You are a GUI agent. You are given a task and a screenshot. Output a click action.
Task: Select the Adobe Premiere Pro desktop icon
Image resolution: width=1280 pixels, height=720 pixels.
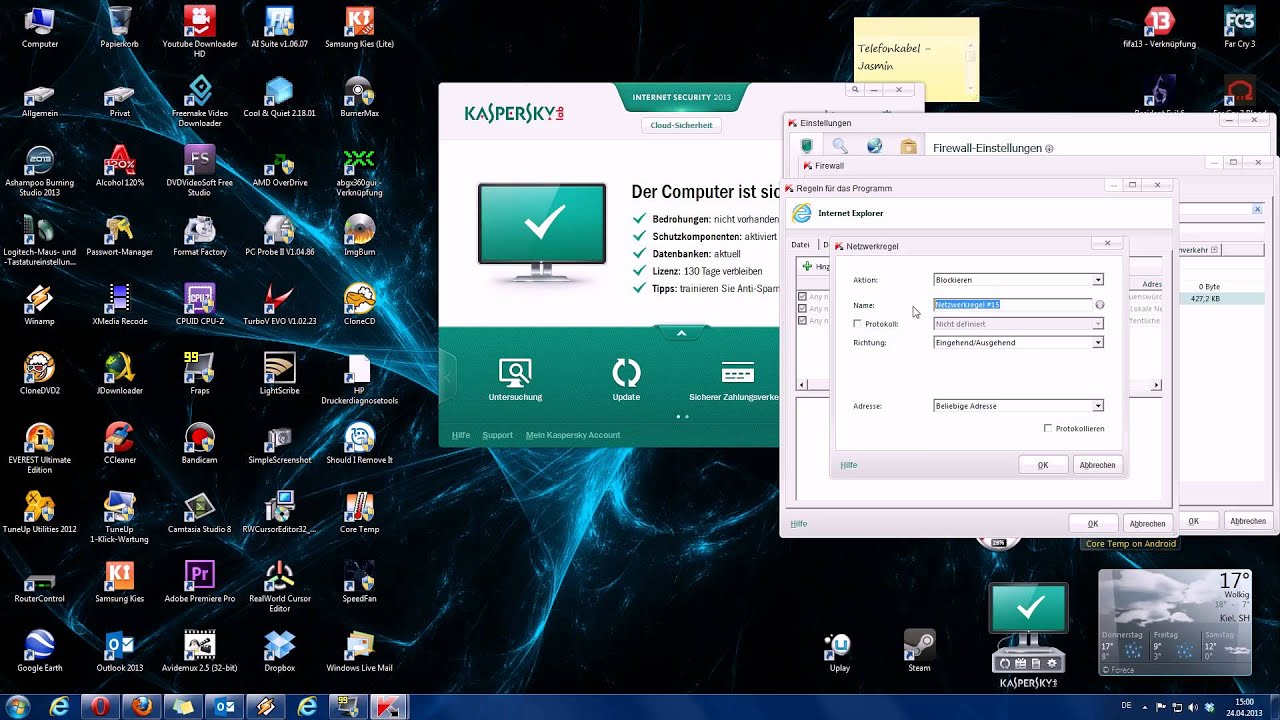click(199, 581)
